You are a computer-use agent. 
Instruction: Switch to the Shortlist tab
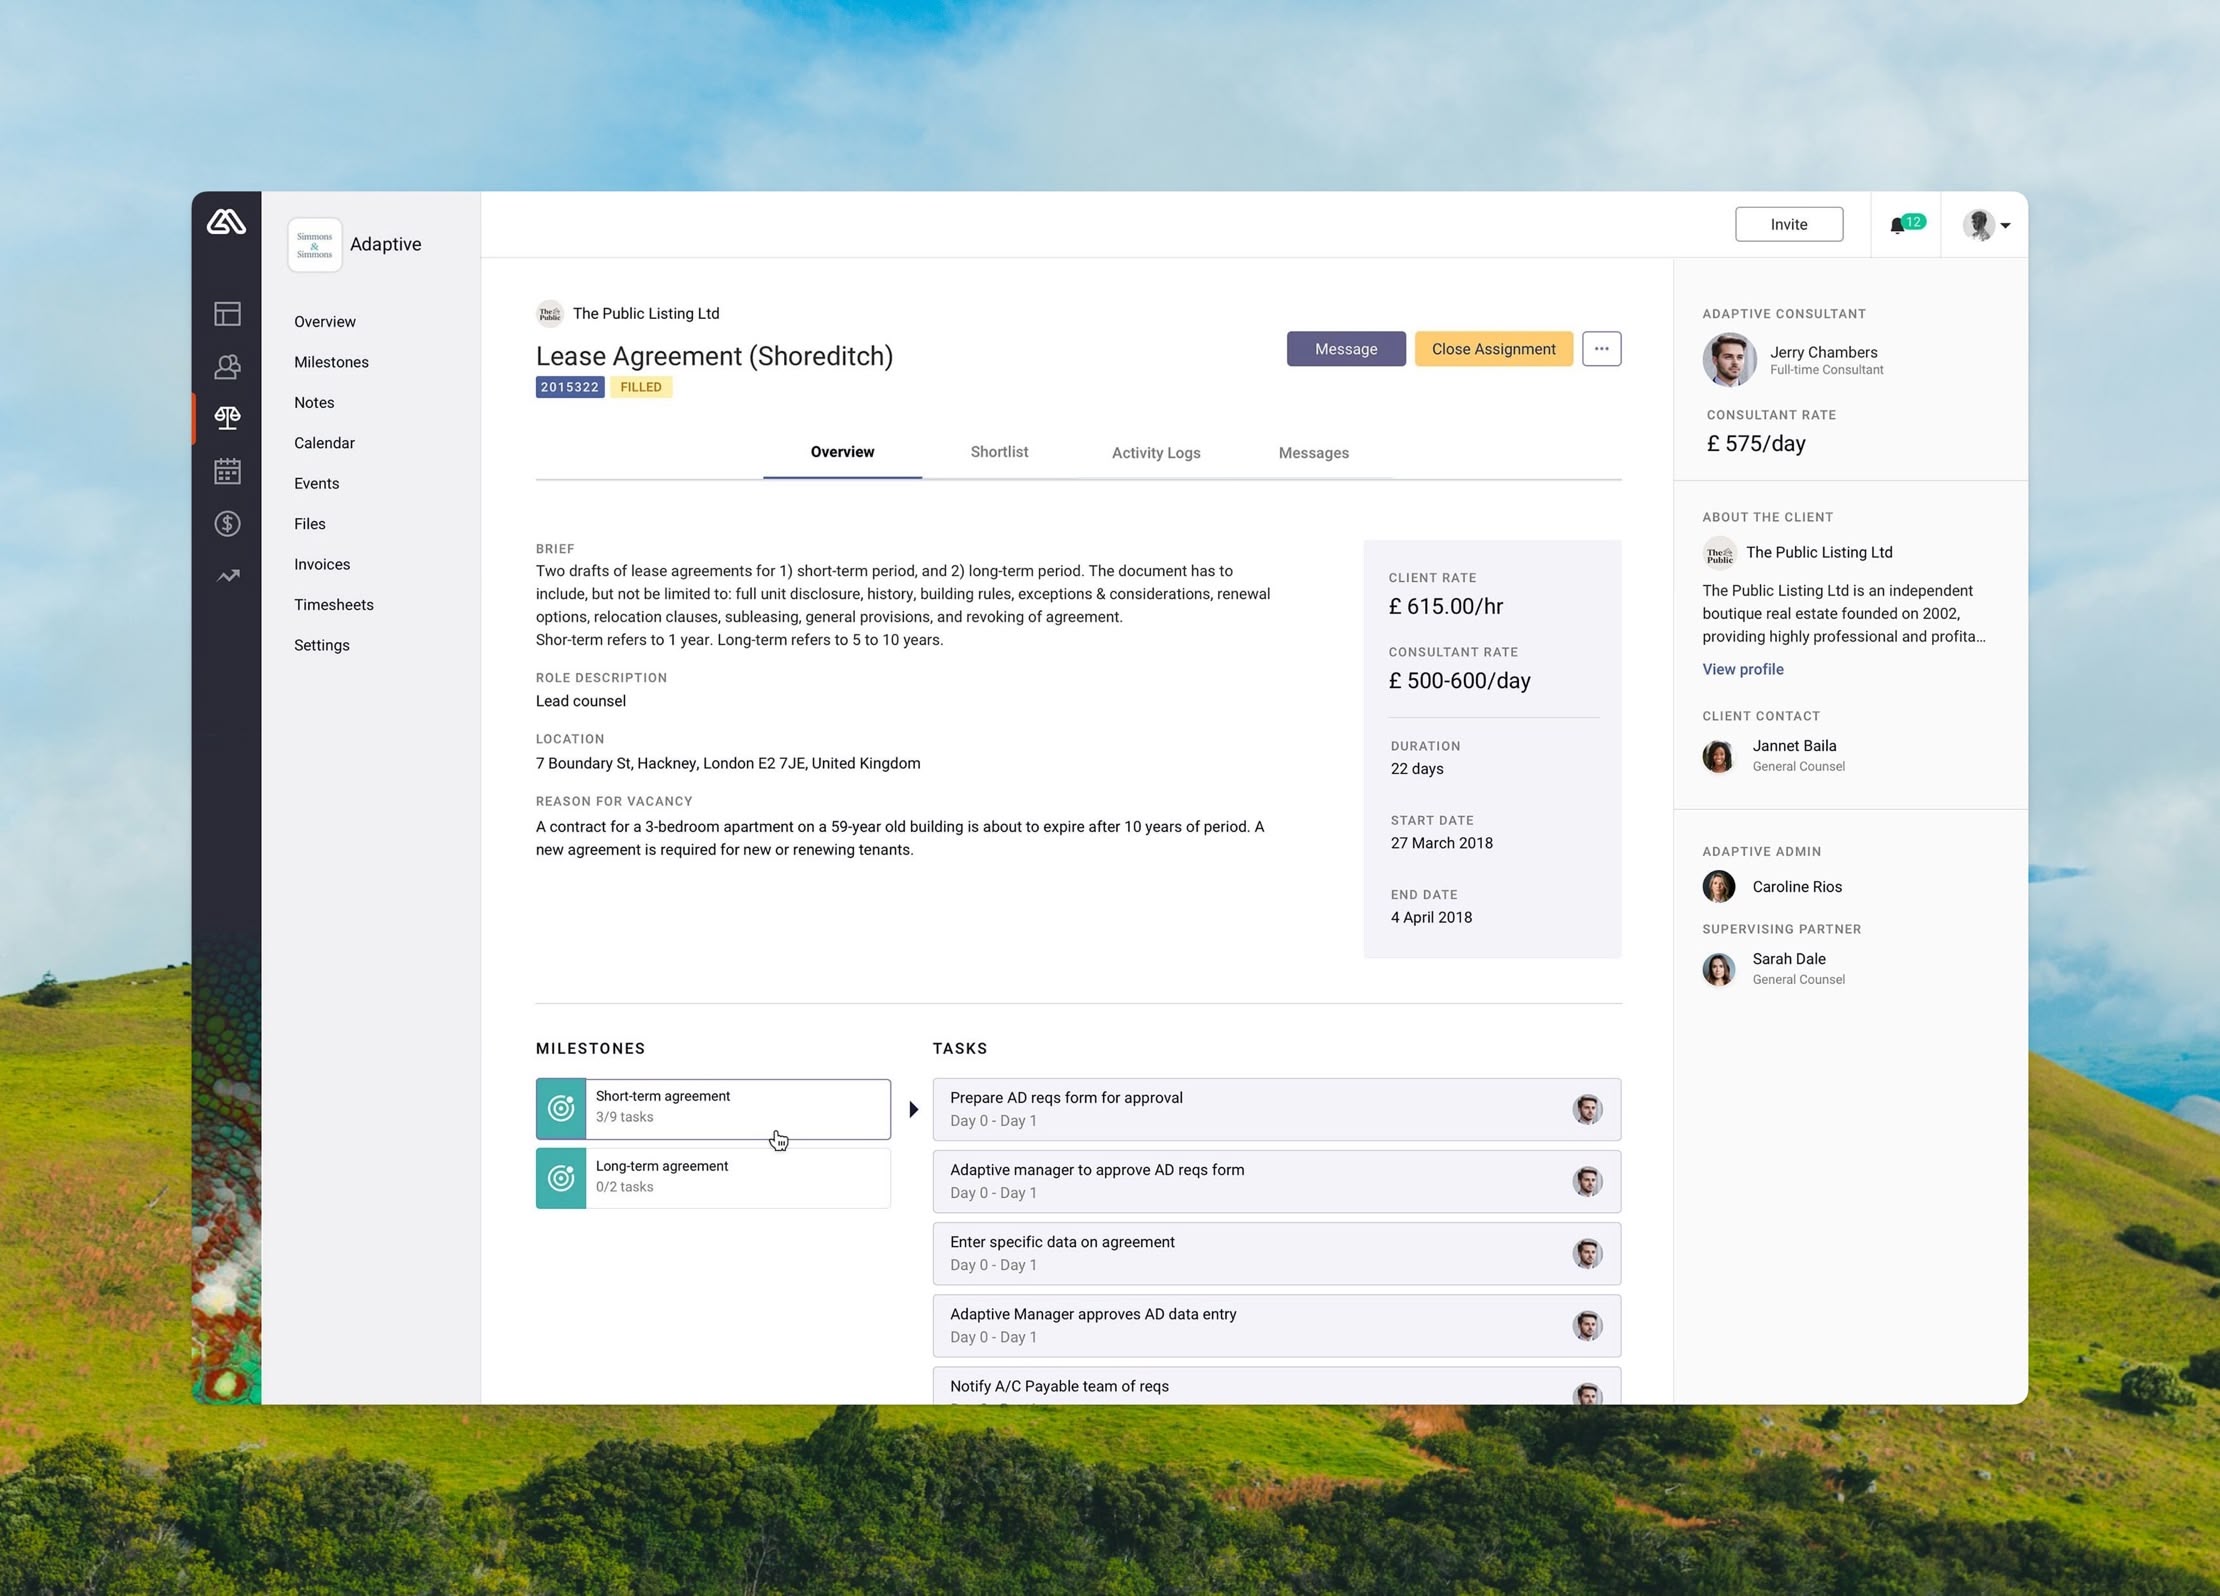pos(999,452)
